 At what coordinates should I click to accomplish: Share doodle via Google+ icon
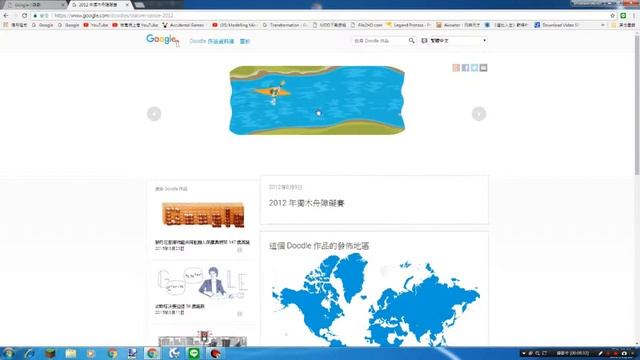[456, 68]
